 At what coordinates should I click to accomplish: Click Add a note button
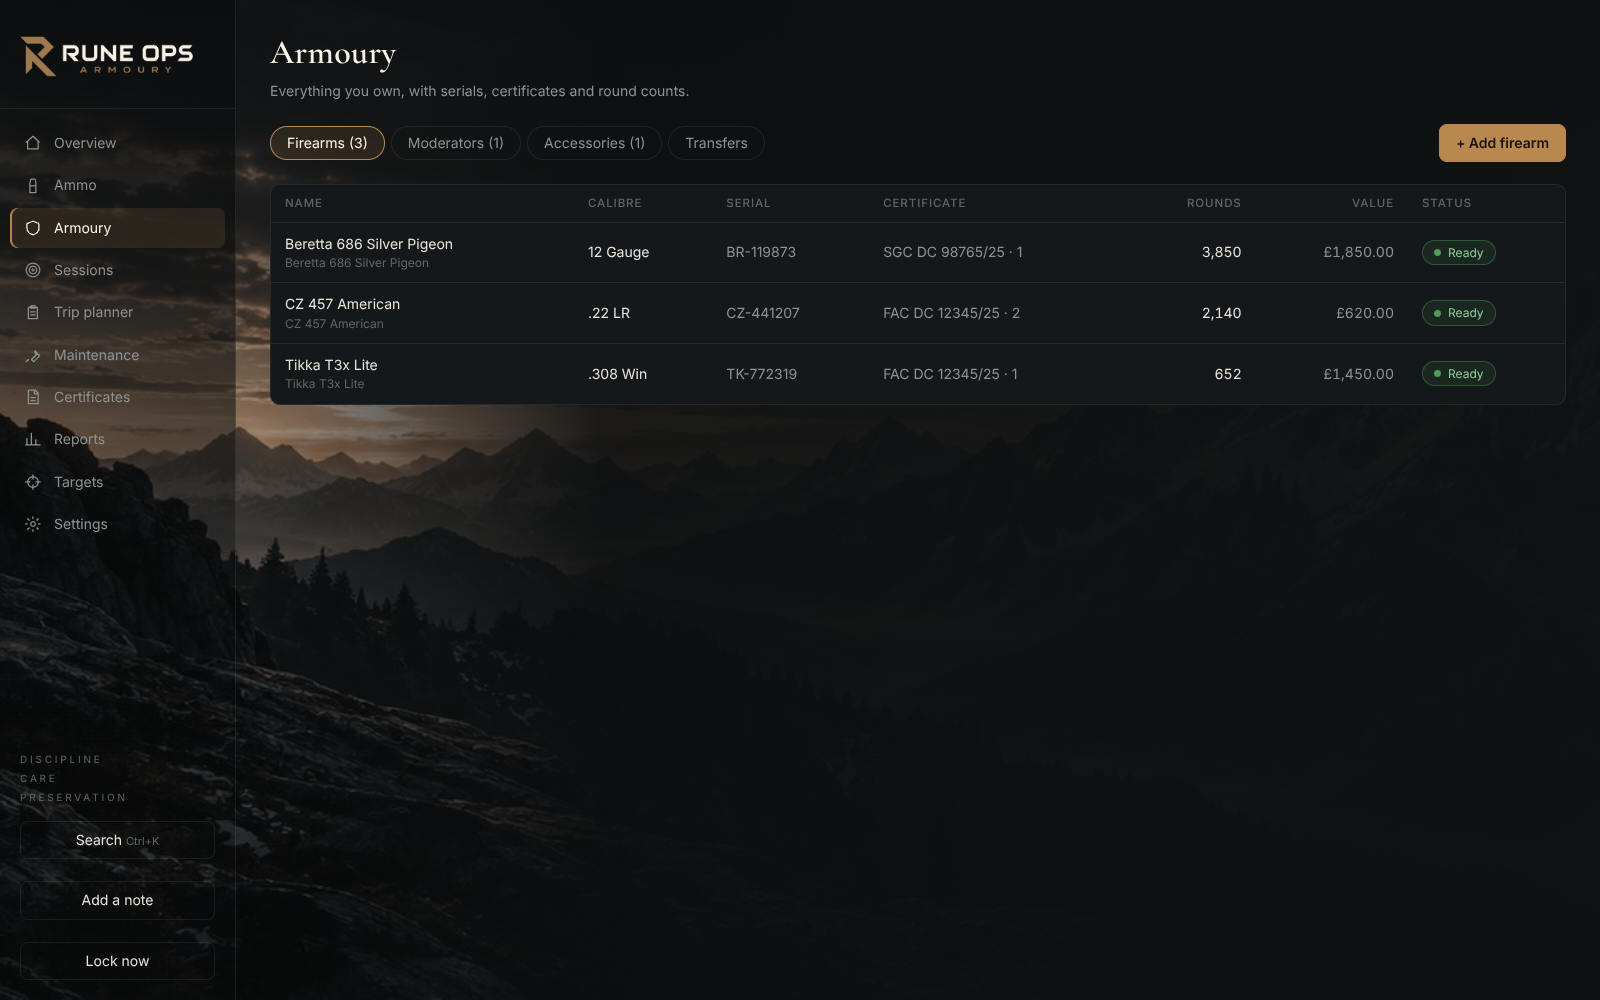tap(117, 900)
